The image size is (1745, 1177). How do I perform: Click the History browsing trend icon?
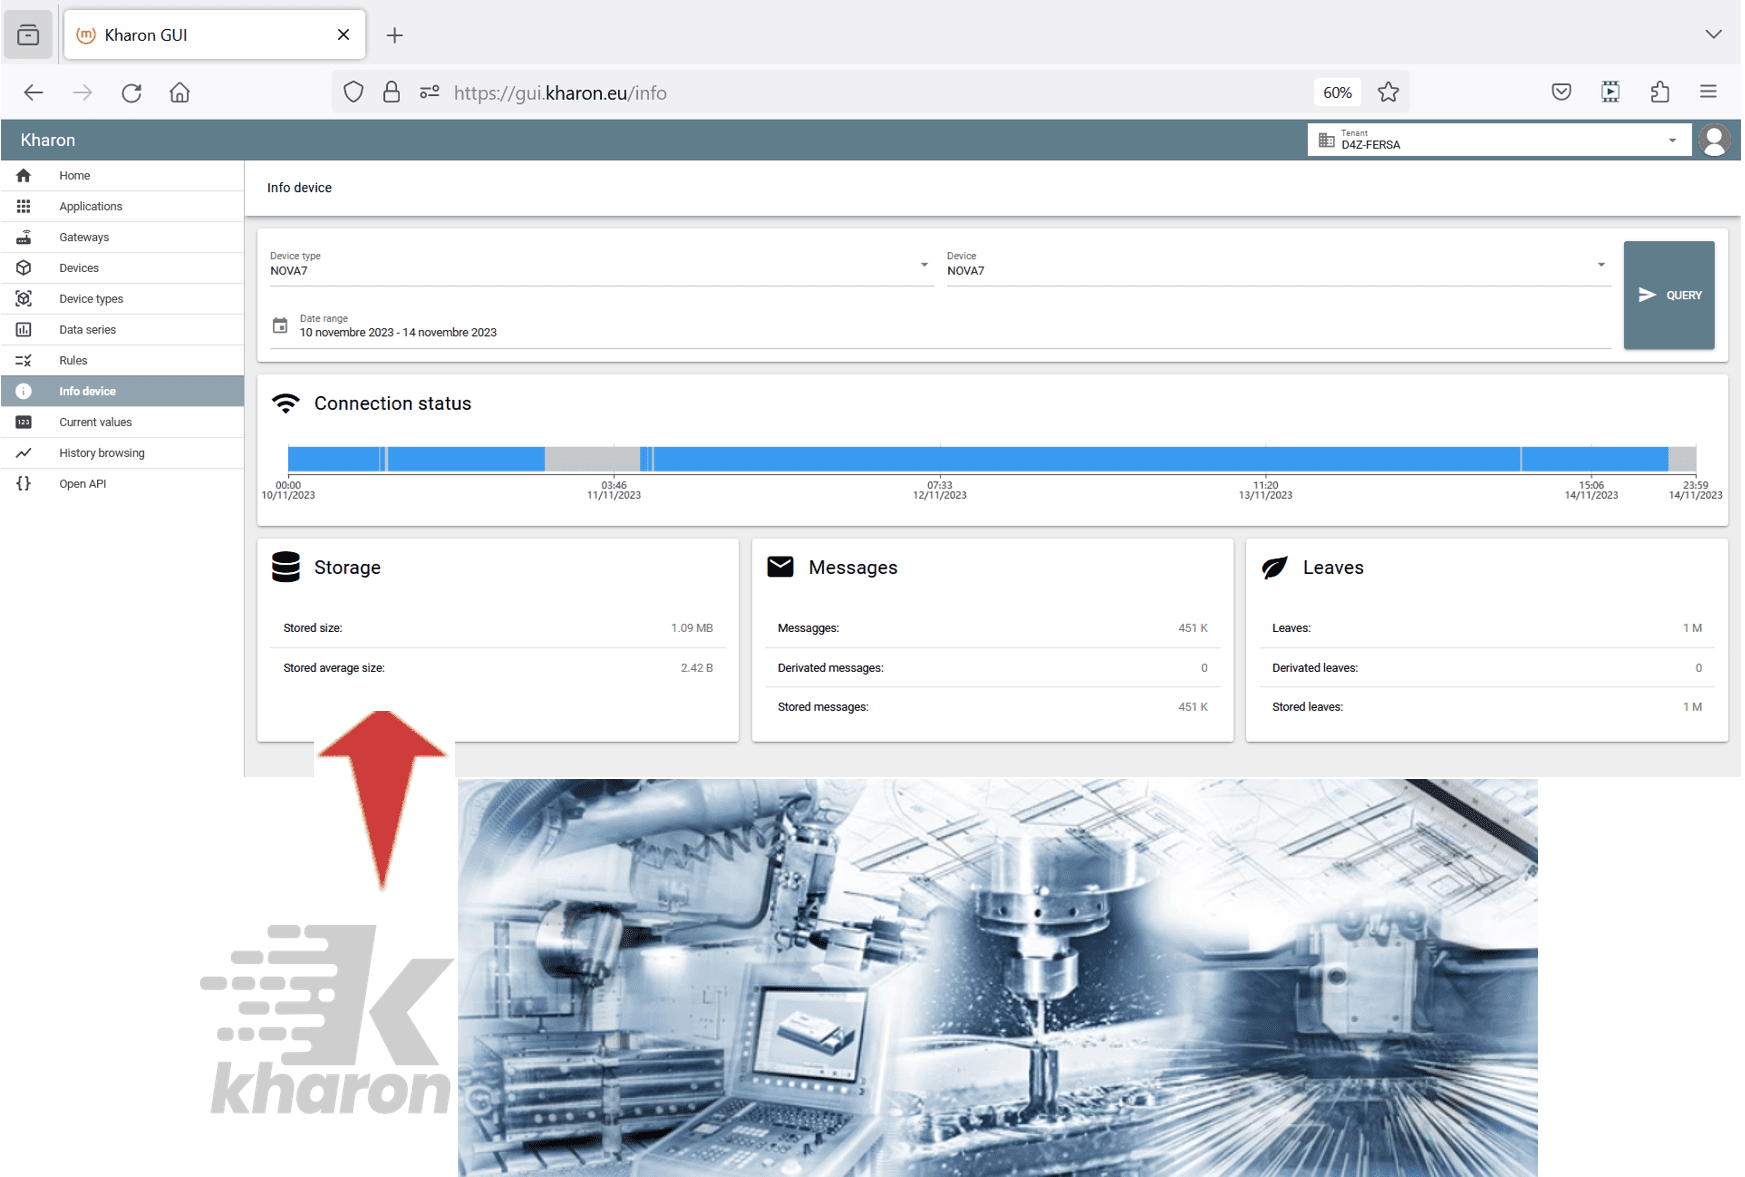24,452
